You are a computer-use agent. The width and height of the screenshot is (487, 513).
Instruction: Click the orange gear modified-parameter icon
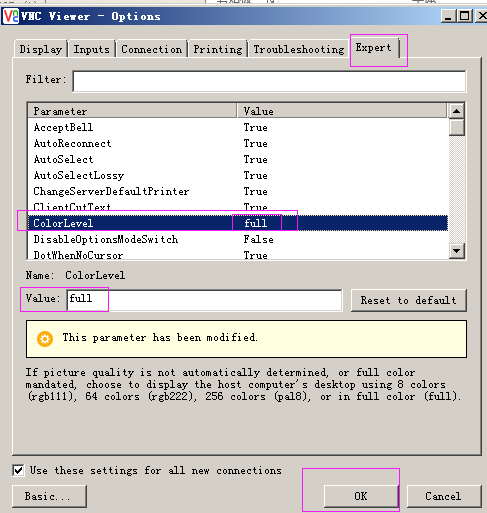[x=45, y=339]
